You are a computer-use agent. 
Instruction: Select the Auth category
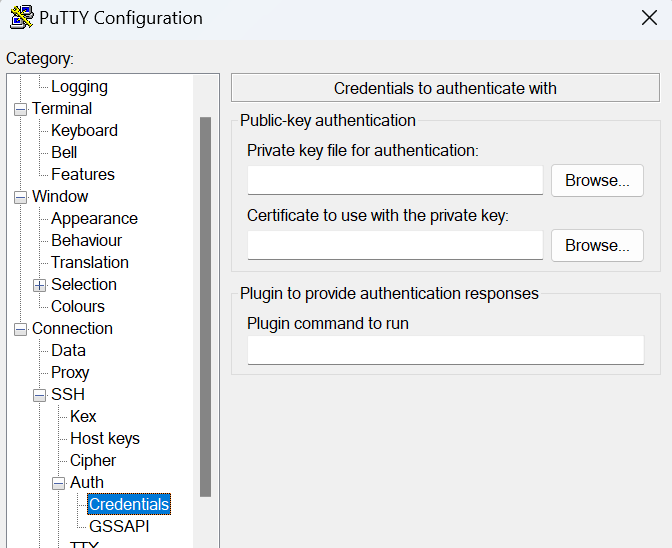click(87, 482)
